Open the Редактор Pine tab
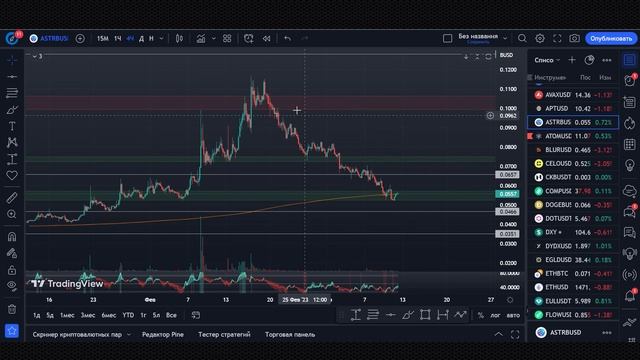This screenshot has width=640, height=360. tap(163, 334)
